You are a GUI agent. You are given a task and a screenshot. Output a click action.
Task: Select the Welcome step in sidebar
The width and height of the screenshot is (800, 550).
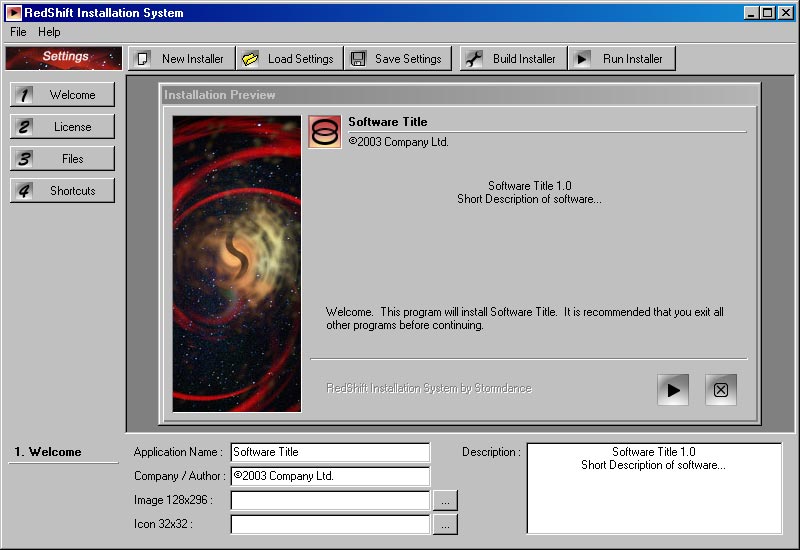pos(62,94)
